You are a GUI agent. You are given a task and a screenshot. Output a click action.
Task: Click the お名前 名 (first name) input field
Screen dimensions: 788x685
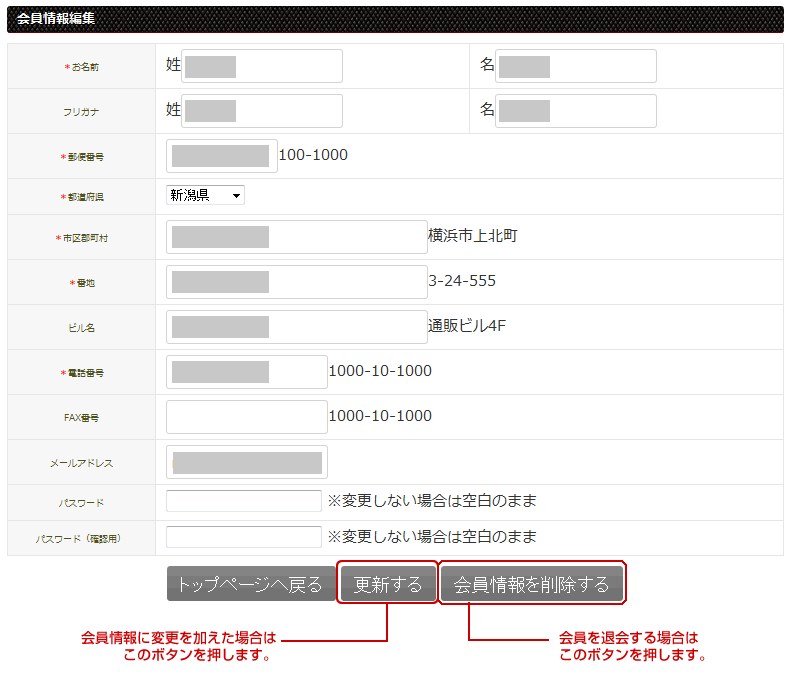576,66
